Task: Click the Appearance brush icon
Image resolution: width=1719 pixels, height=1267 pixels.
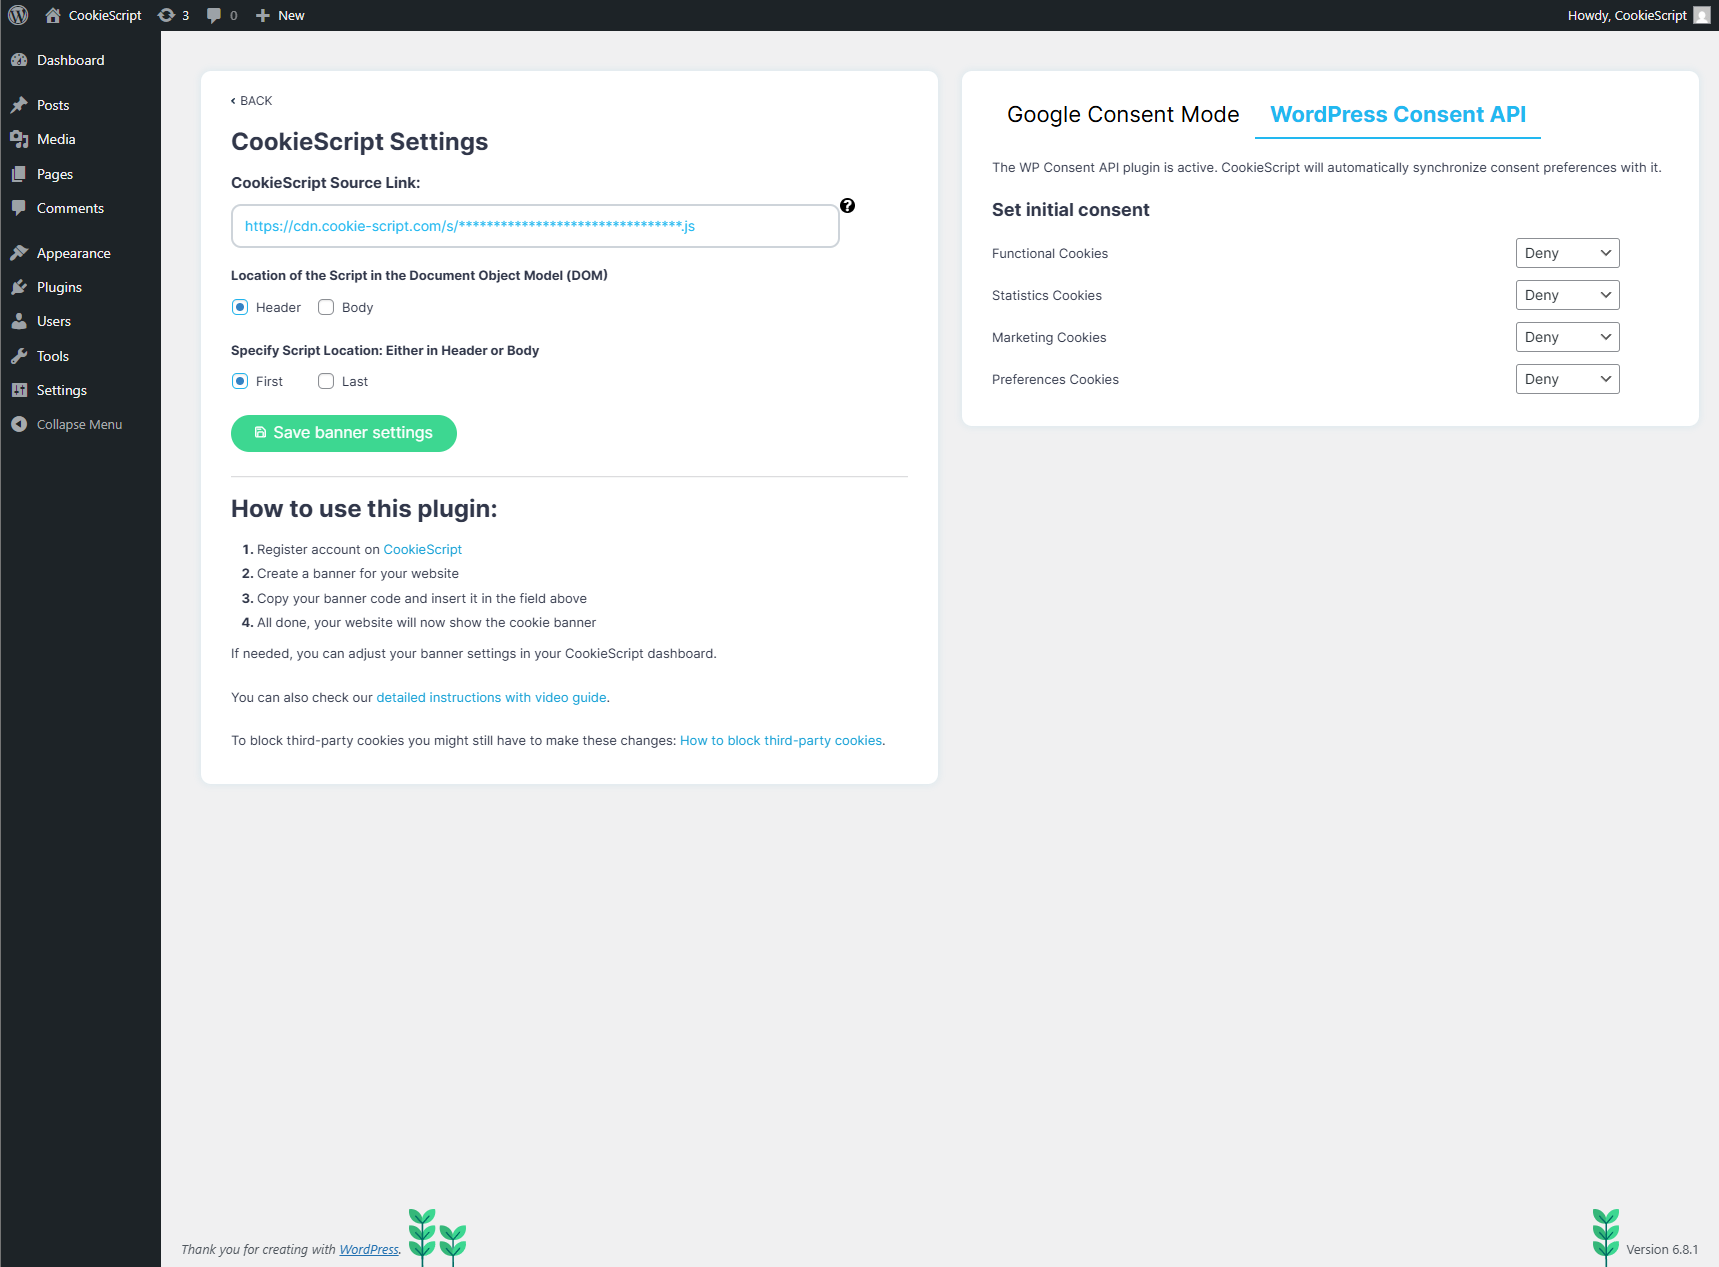Action: click(19, 253)
